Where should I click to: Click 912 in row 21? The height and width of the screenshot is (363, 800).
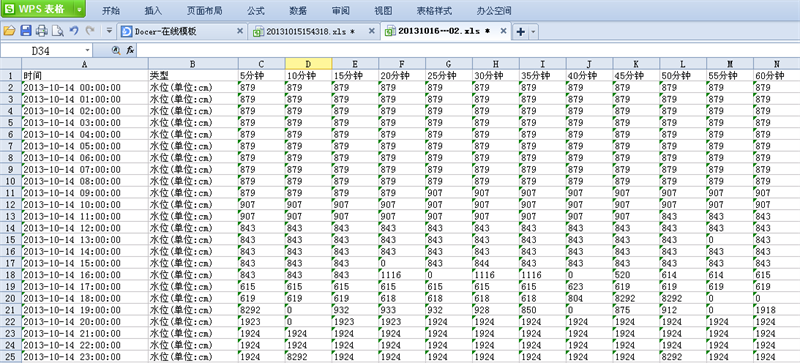(x=683, y=310)
